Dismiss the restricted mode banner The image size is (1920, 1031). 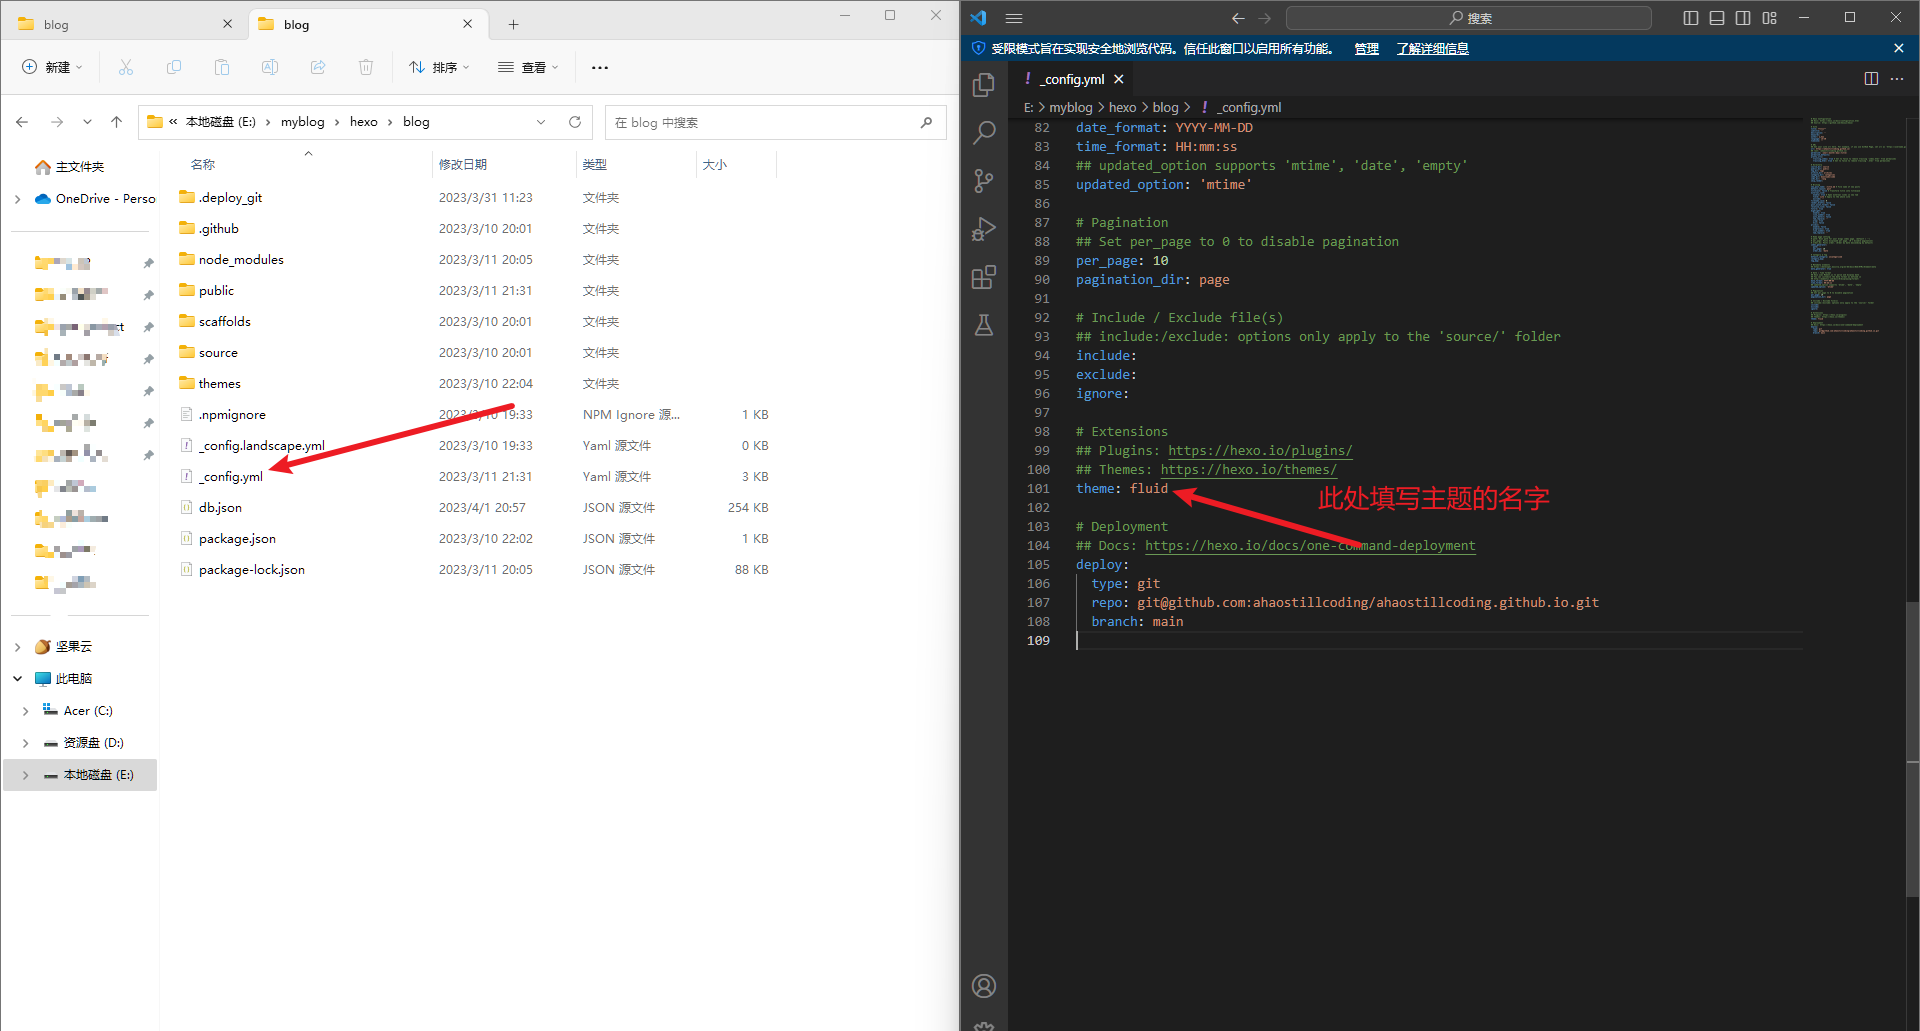pos(1899,48)
